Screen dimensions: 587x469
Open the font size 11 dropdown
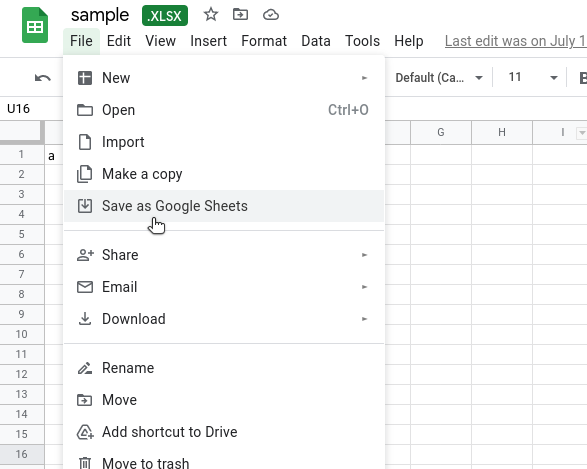point(532,77)
